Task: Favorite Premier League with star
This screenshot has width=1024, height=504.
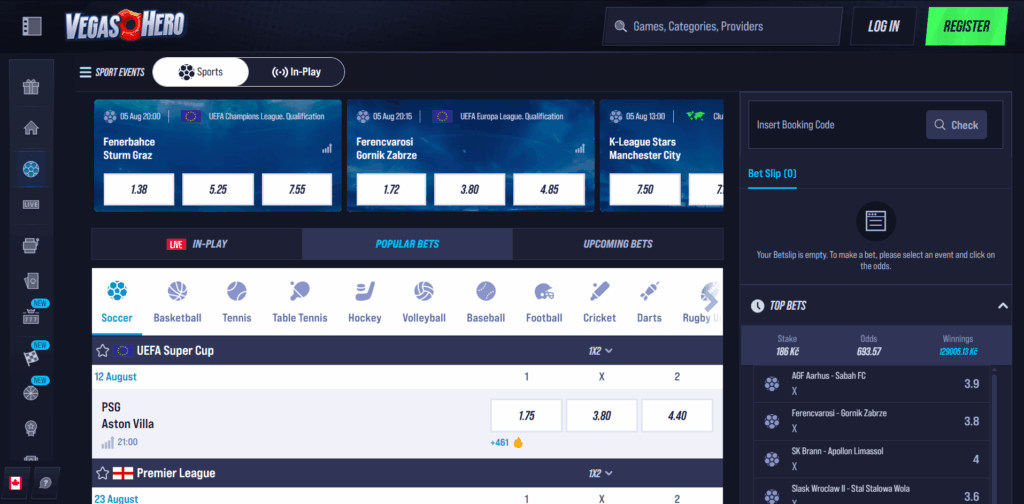Action: (x=103, y=473)
